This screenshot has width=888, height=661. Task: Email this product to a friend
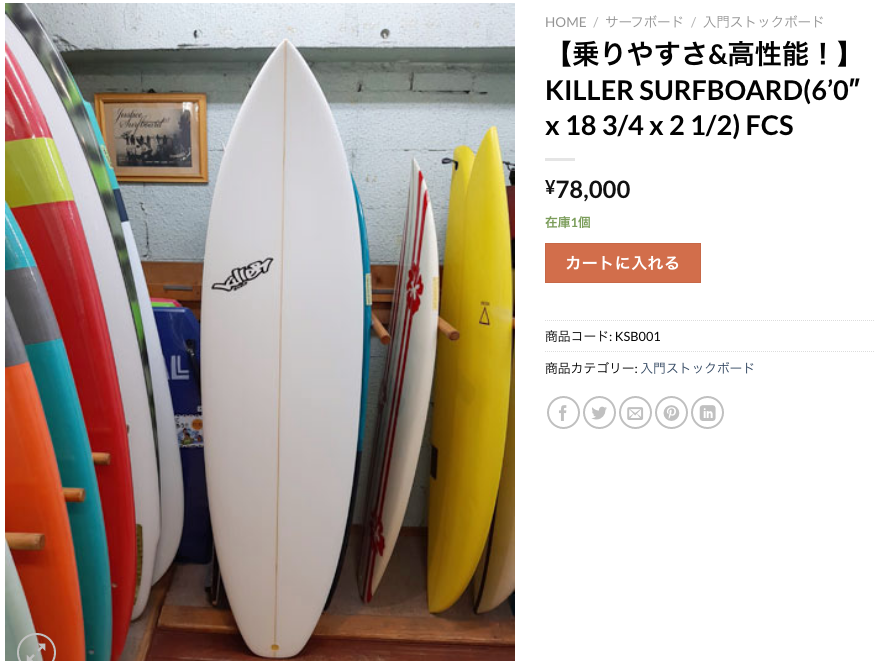pos(635,413)
